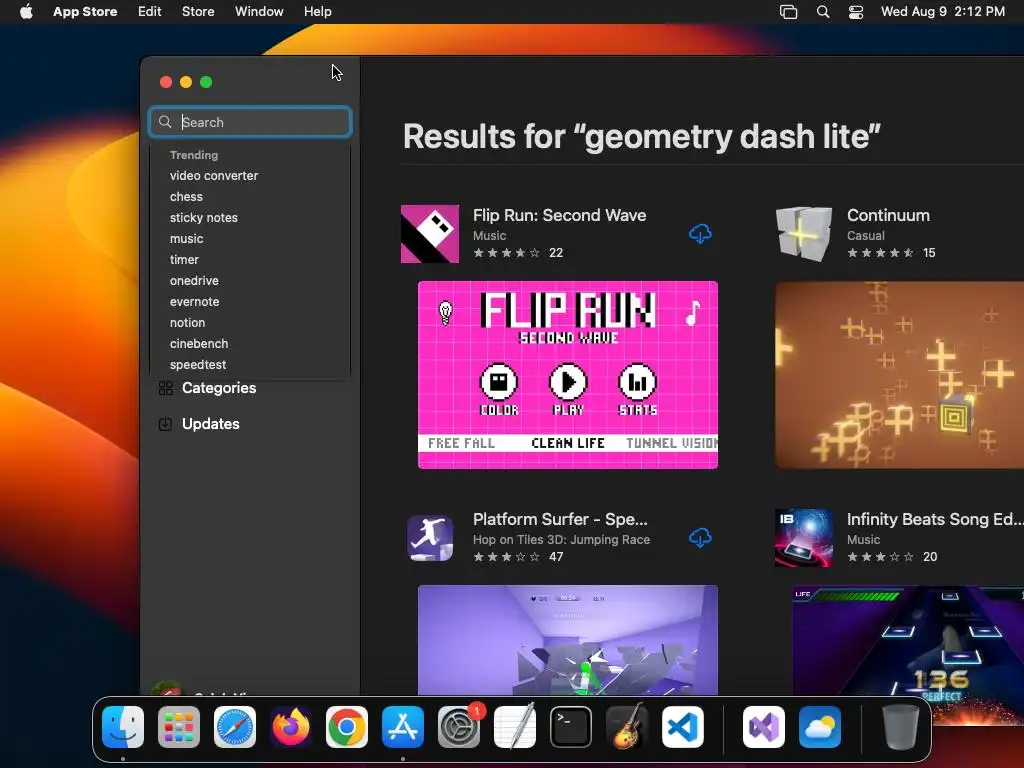This screenshot has width=1024, height=768.
Task: Open Flip Run: Second Wave title
Action: coord(560,216)
